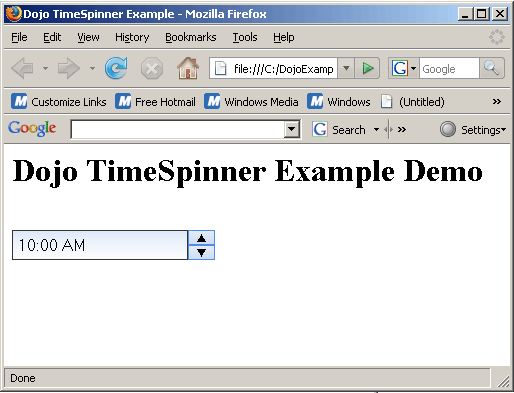Click the Google toolbar Search button

(x=339, y=129)
